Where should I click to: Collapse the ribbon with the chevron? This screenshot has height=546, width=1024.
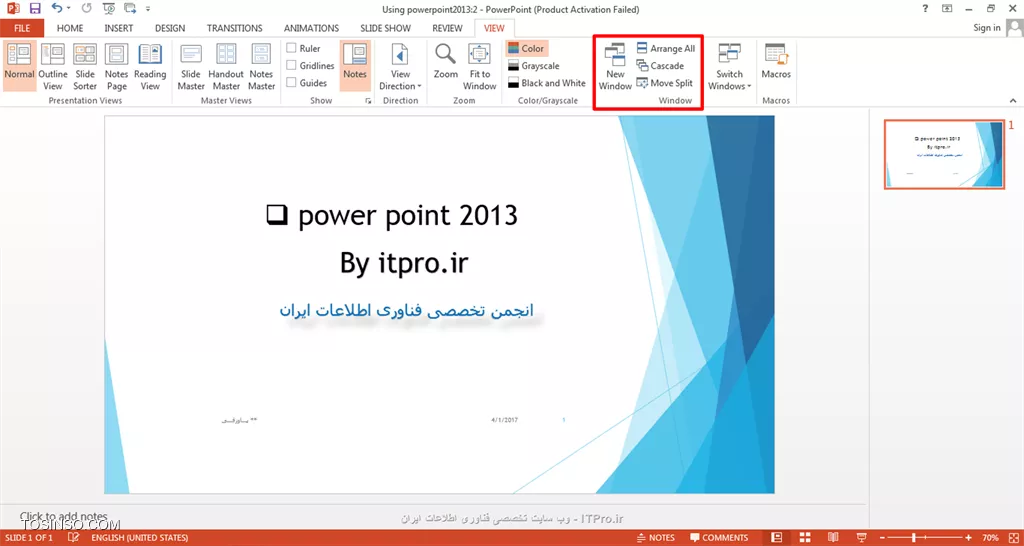(1013, 101)
